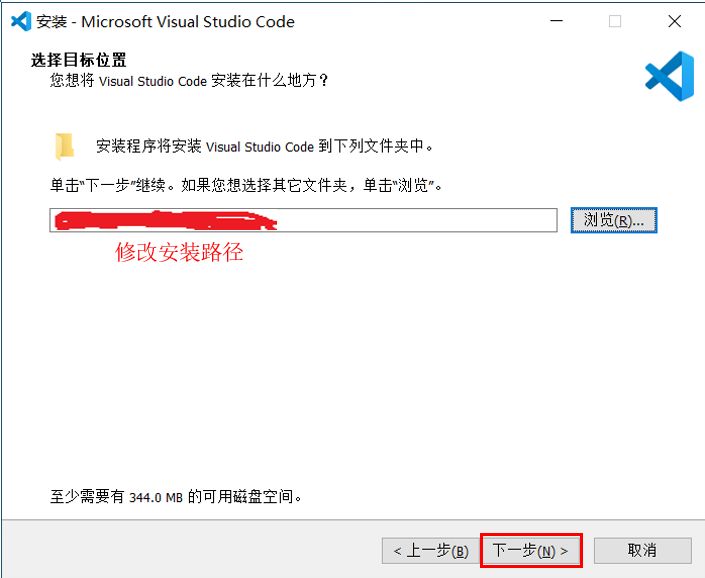705x578 pixels.
Task: Click the yellow folder icon
Action: (64, 147)
